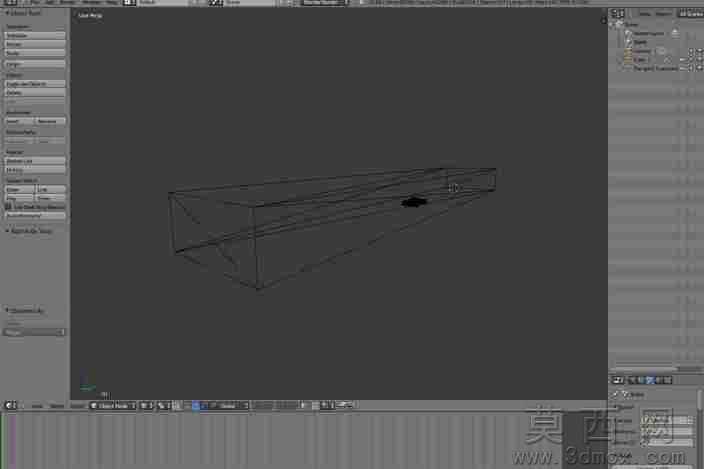Image resolution: width=704 pixels, height=469 pixels.
Task: Open outliner editor type selector icon
Action: tap(619, 13)
